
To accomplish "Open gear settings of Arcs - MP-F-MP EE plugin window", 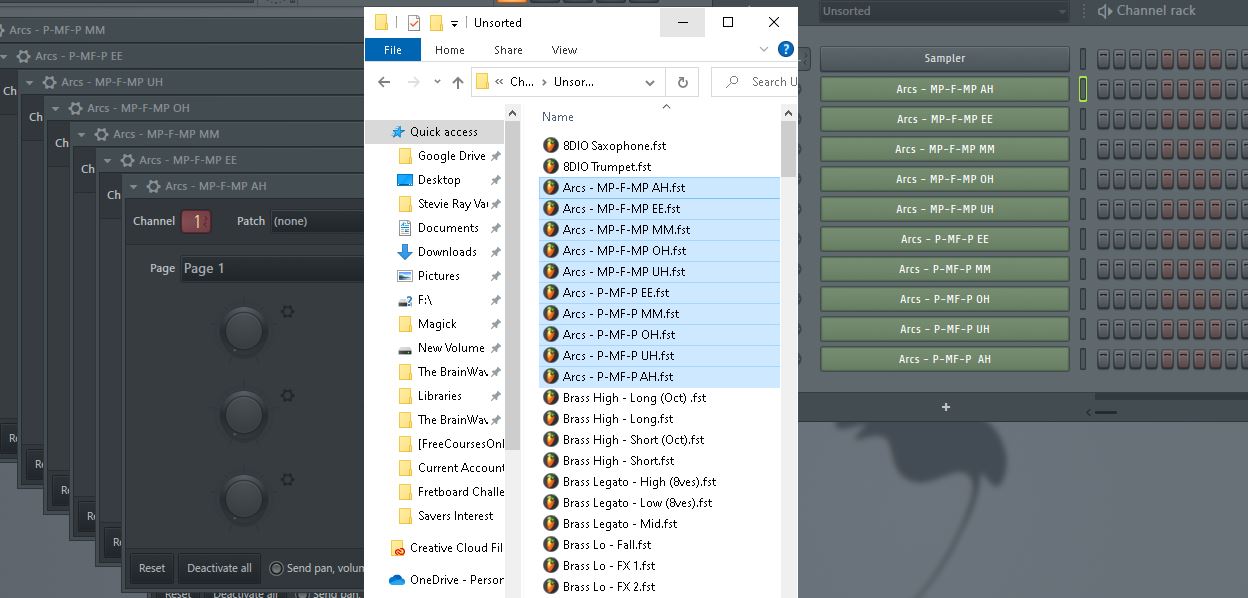I will click(x=127, y=160).
